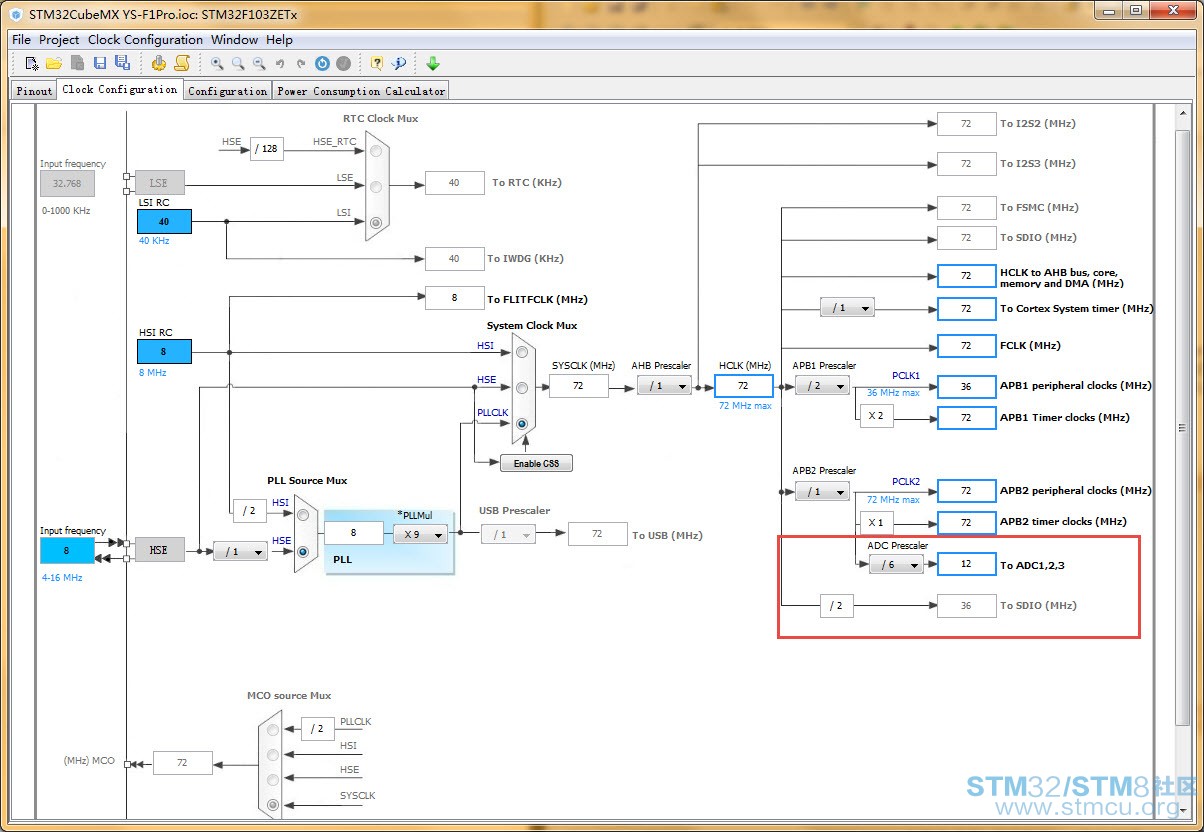Click the MCO output 72 value field
This screenshot has width=1204, height=832.
(182, 763)
